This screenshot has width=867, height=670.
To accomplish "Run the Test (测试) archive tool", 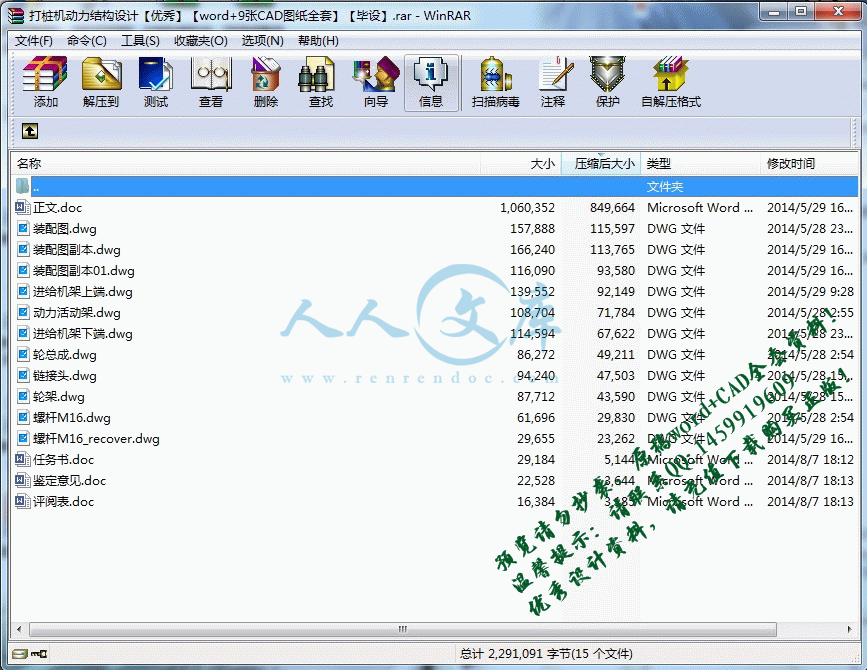I will (x=155, y=82).
